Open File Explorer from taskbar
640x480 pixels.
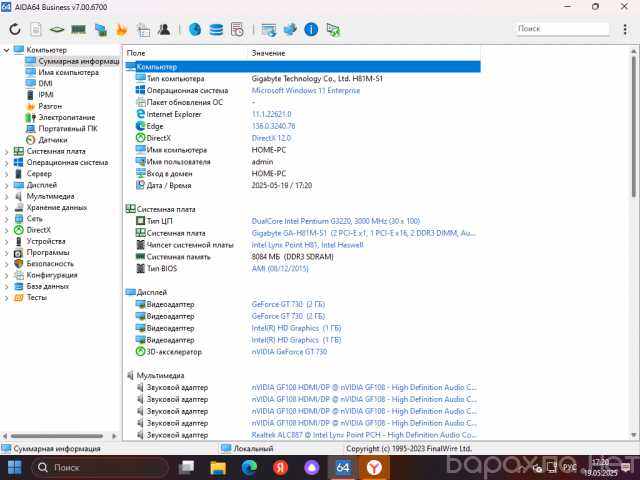tap(218, 468)
